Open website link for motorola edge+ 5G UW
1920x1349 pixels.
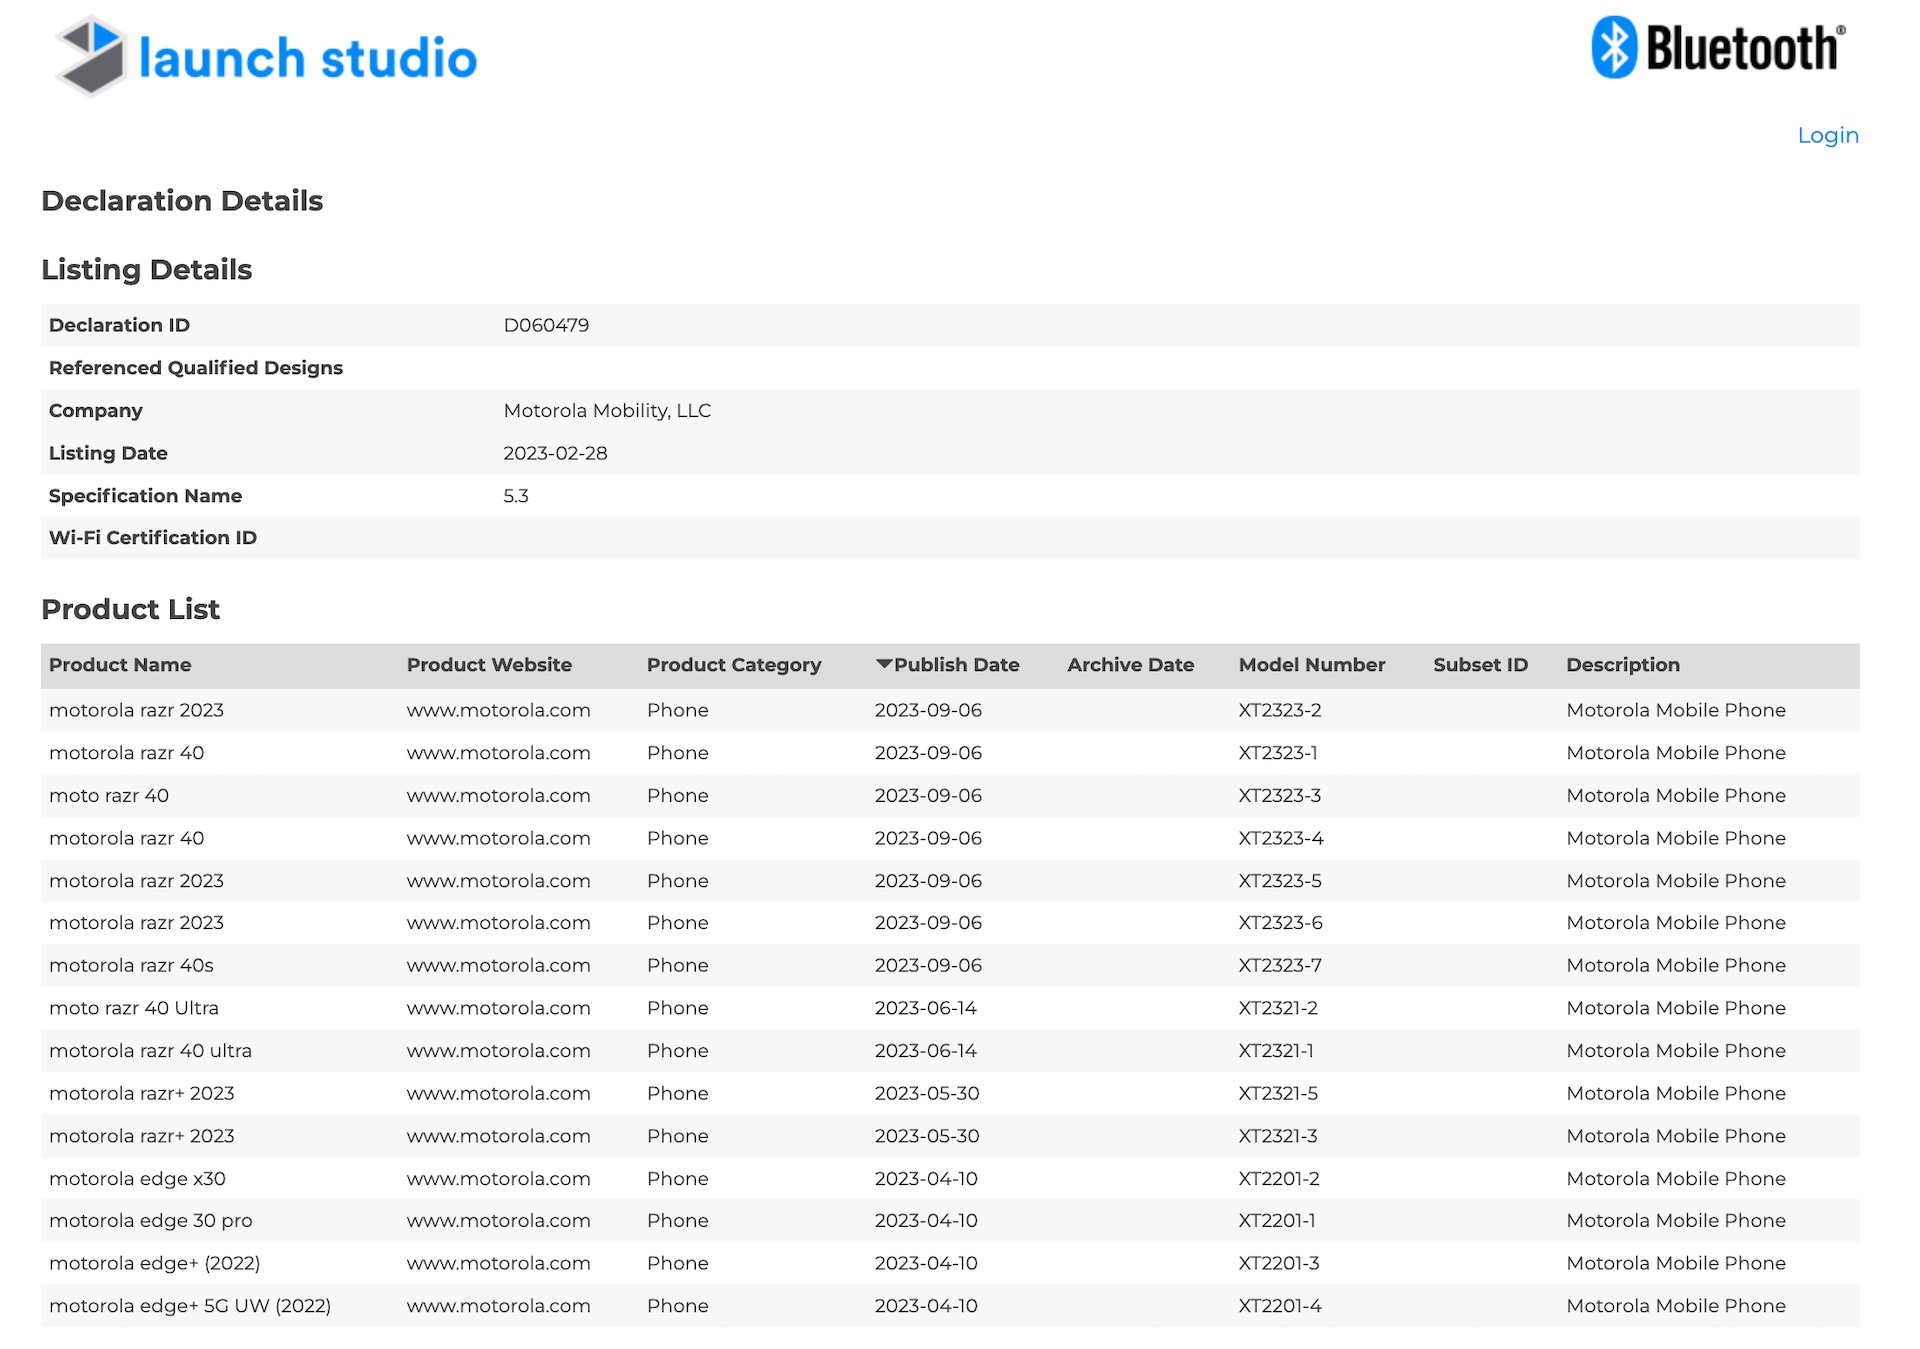(x=498, y=1305)
